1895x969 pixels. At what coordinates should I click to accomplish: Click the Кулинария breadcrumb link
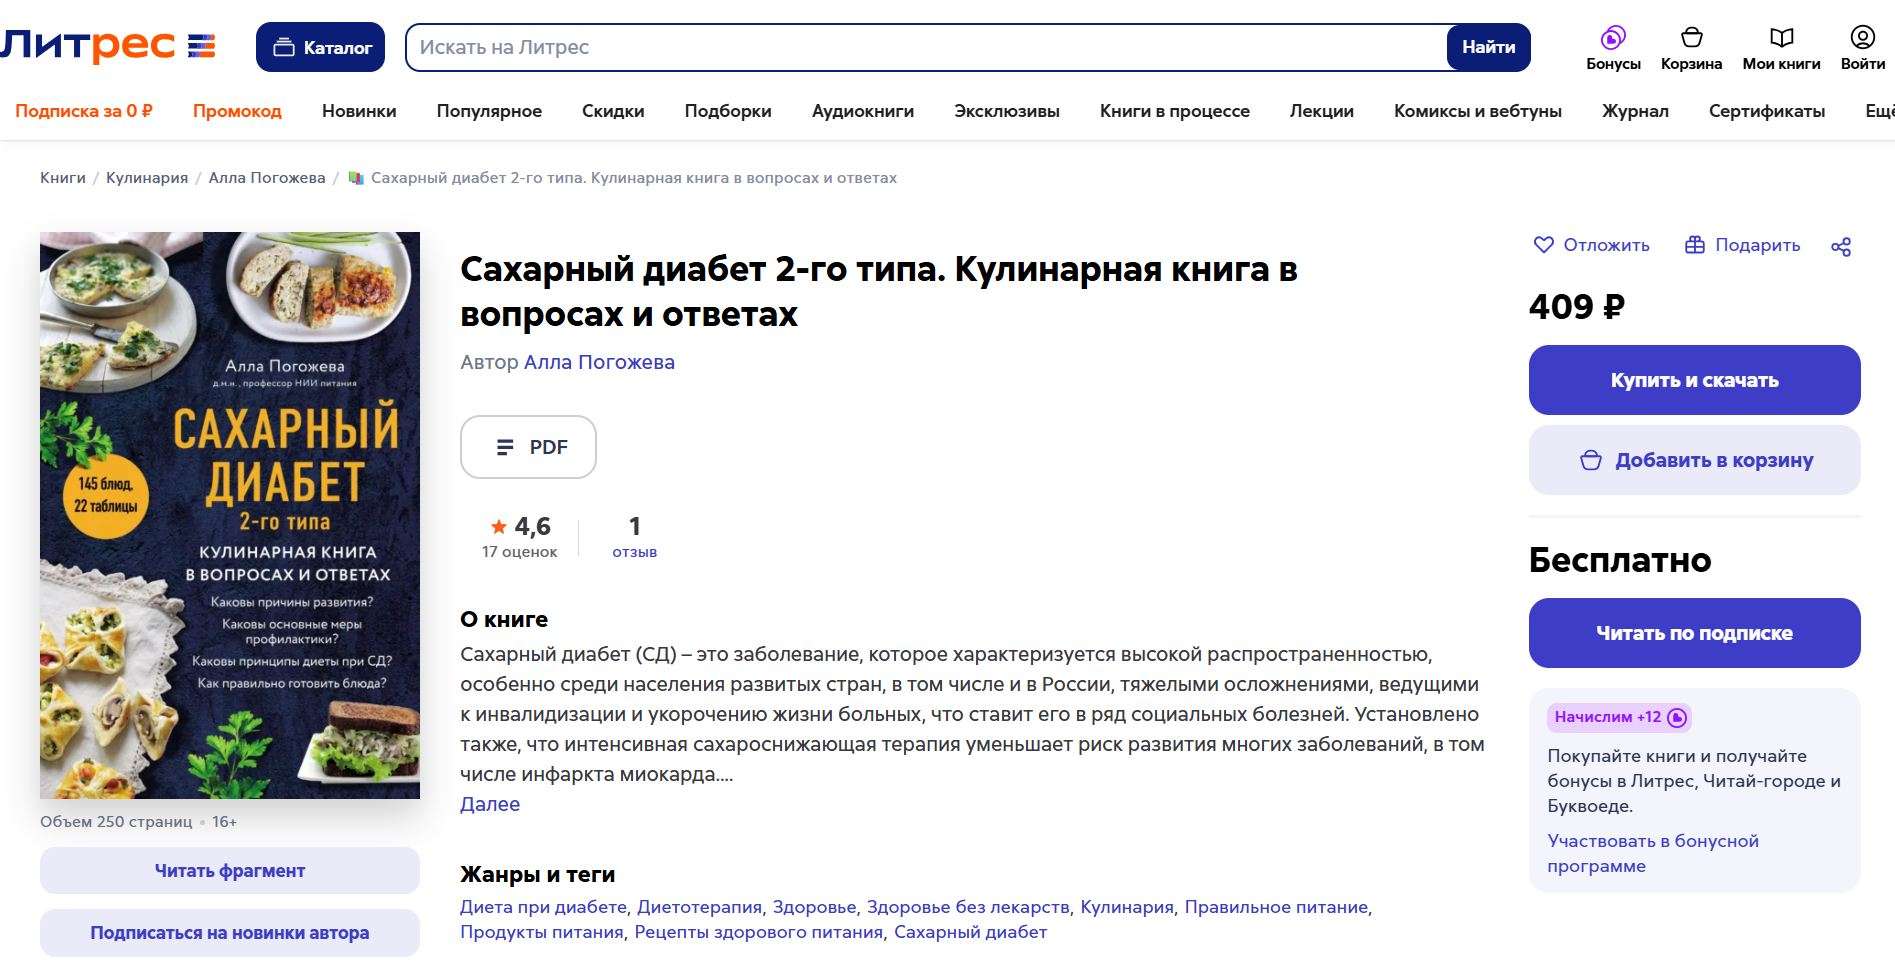[x=147, y=178]
